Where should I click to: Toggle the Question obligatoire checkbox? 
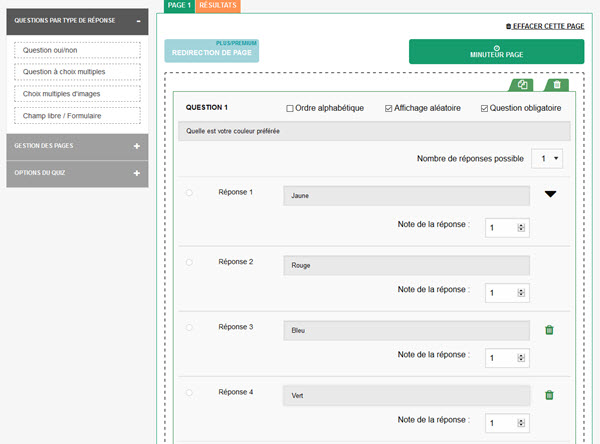pyautogui.click(x=484, y=109)
